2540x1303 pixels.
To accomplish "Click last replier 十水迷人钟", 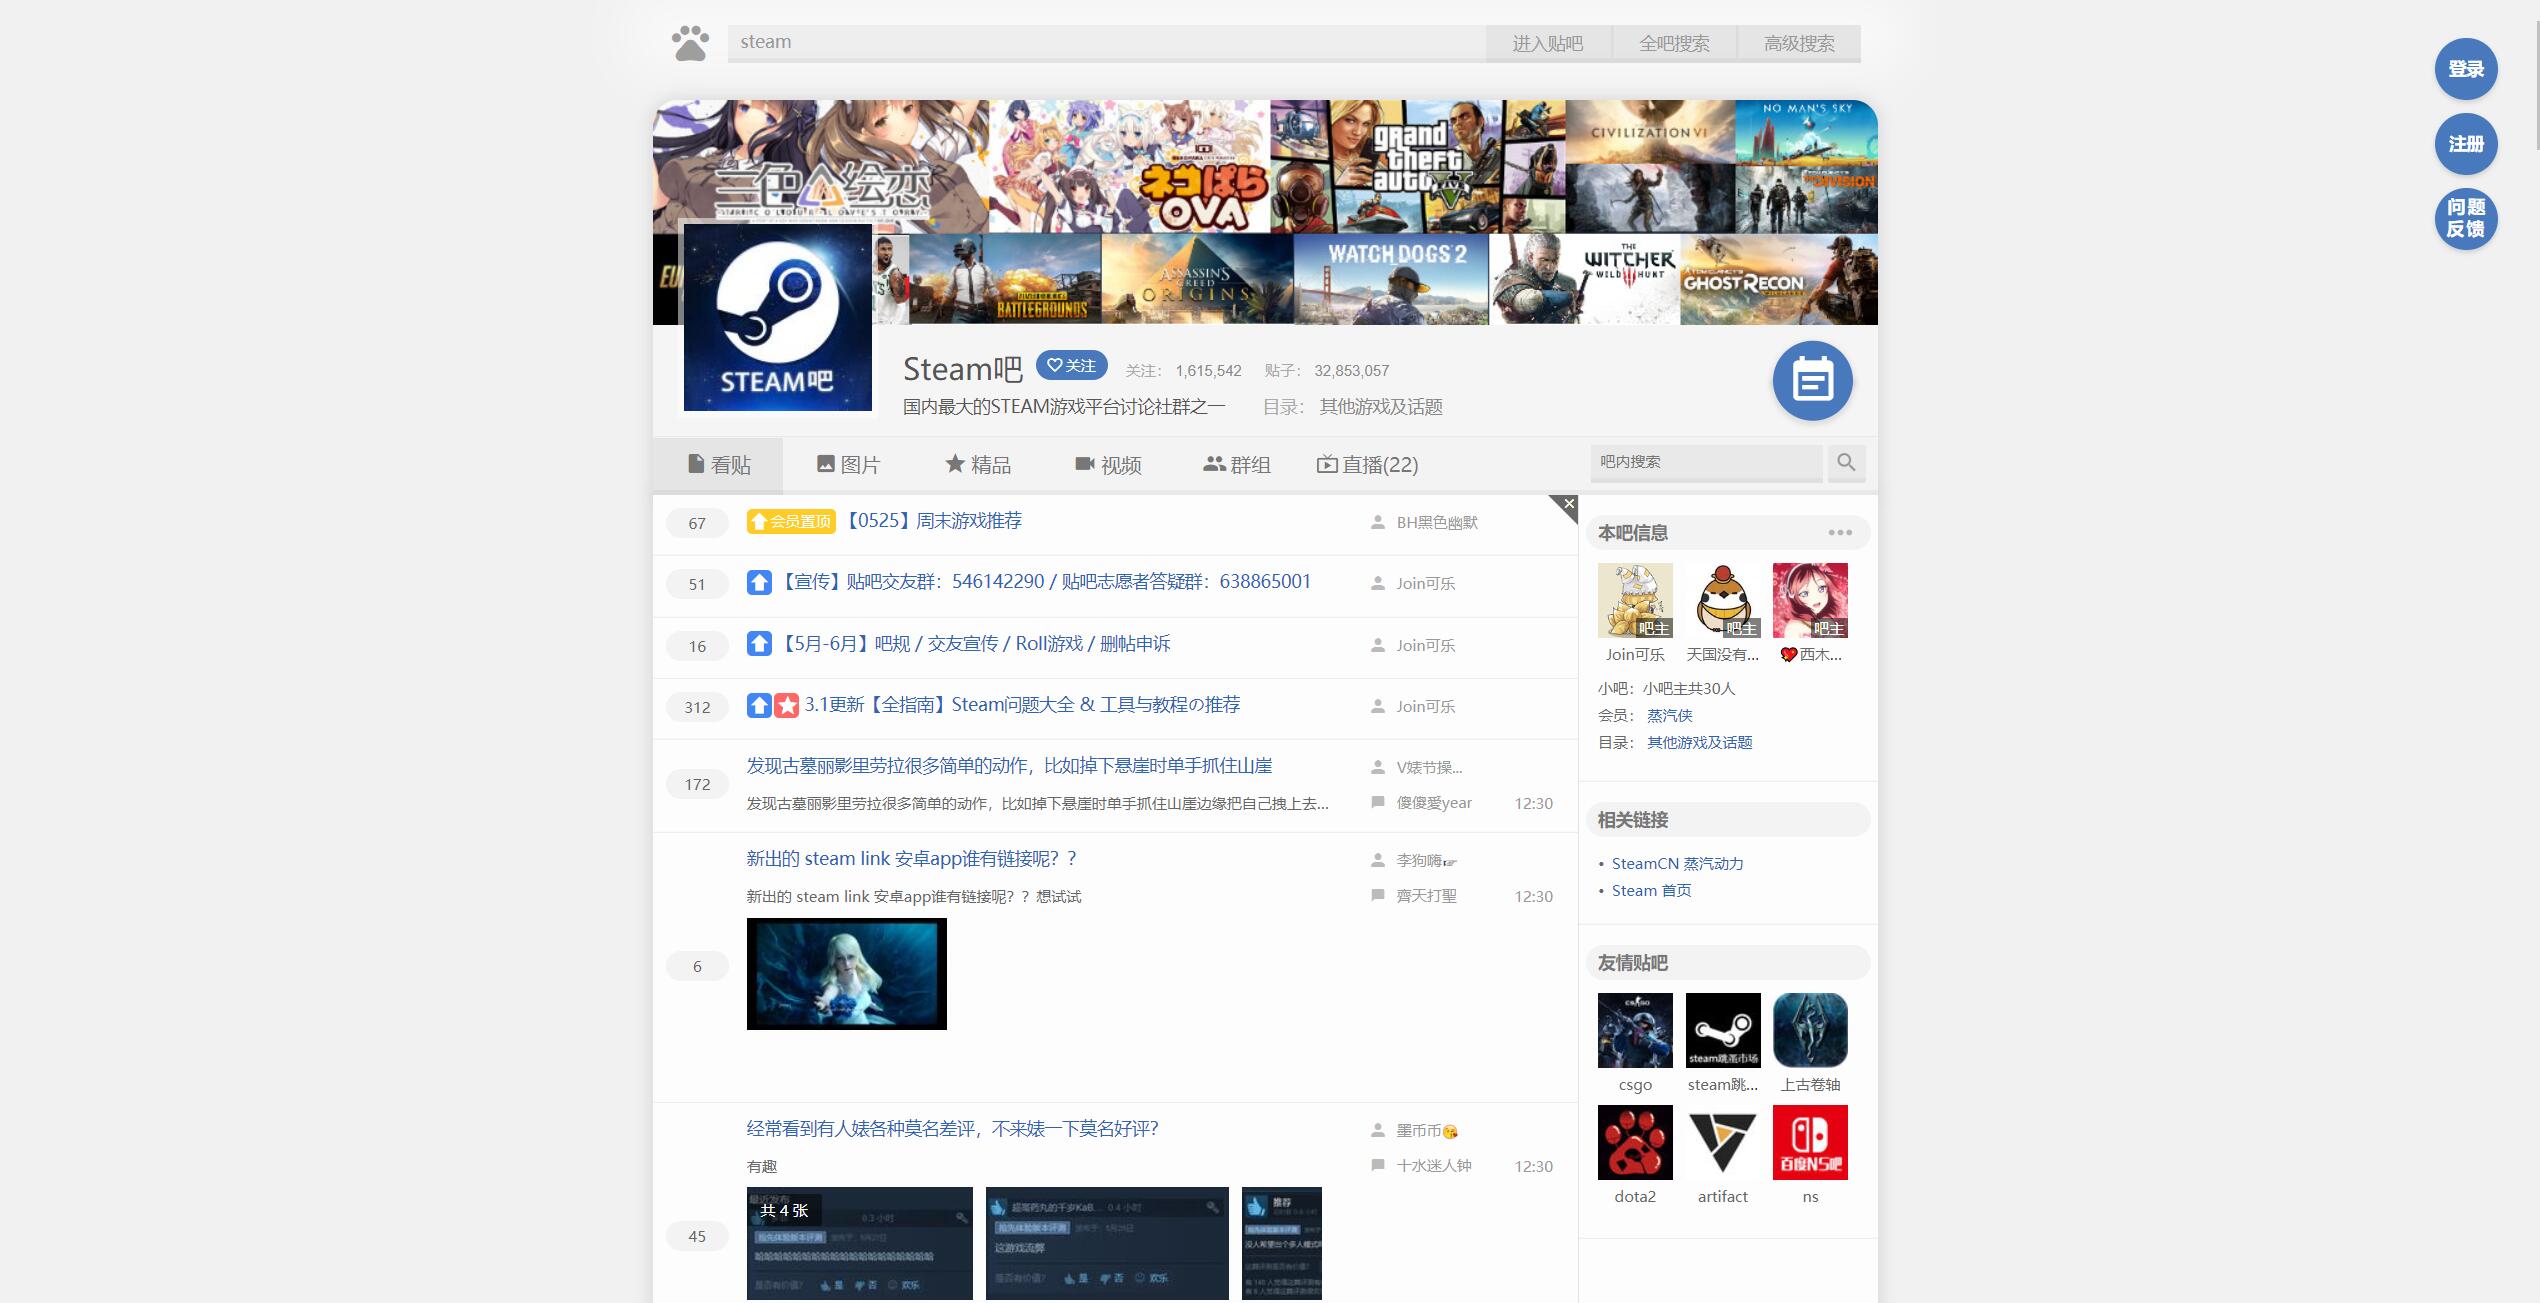I will (1433, 1166).
